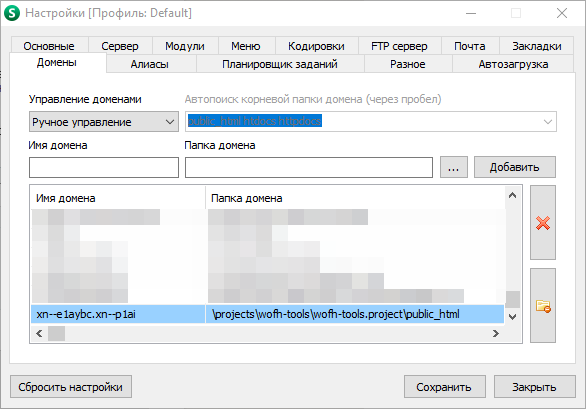Browse for domain folder with '...' button

pos(453,167)
